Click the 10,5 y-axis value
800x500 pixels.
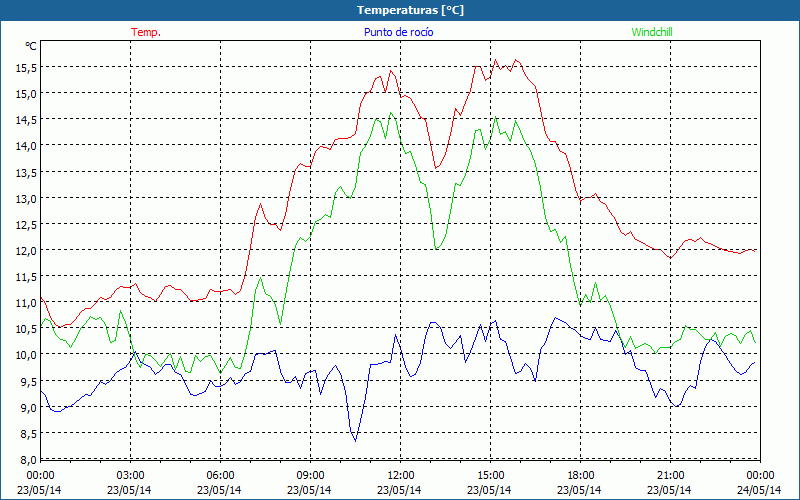[27, 329]
